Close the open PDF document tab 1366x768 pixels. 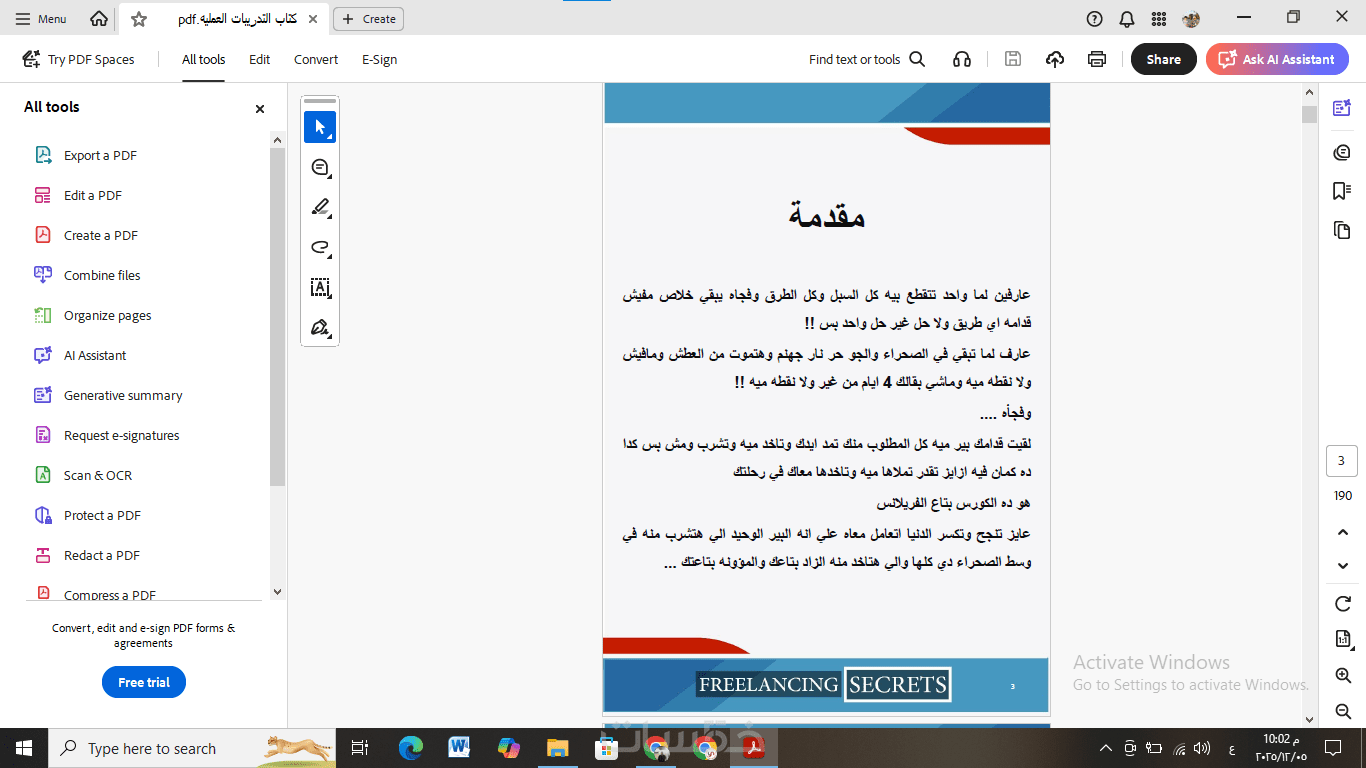point(313,18)
